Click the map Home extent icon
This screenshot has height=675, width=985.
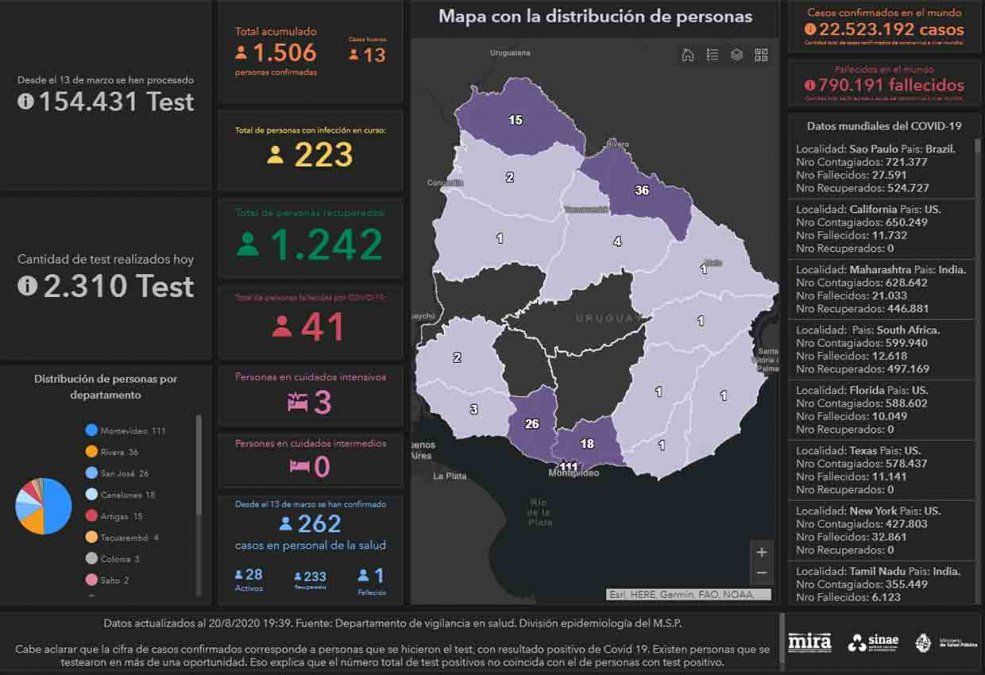tap(688, 55)
